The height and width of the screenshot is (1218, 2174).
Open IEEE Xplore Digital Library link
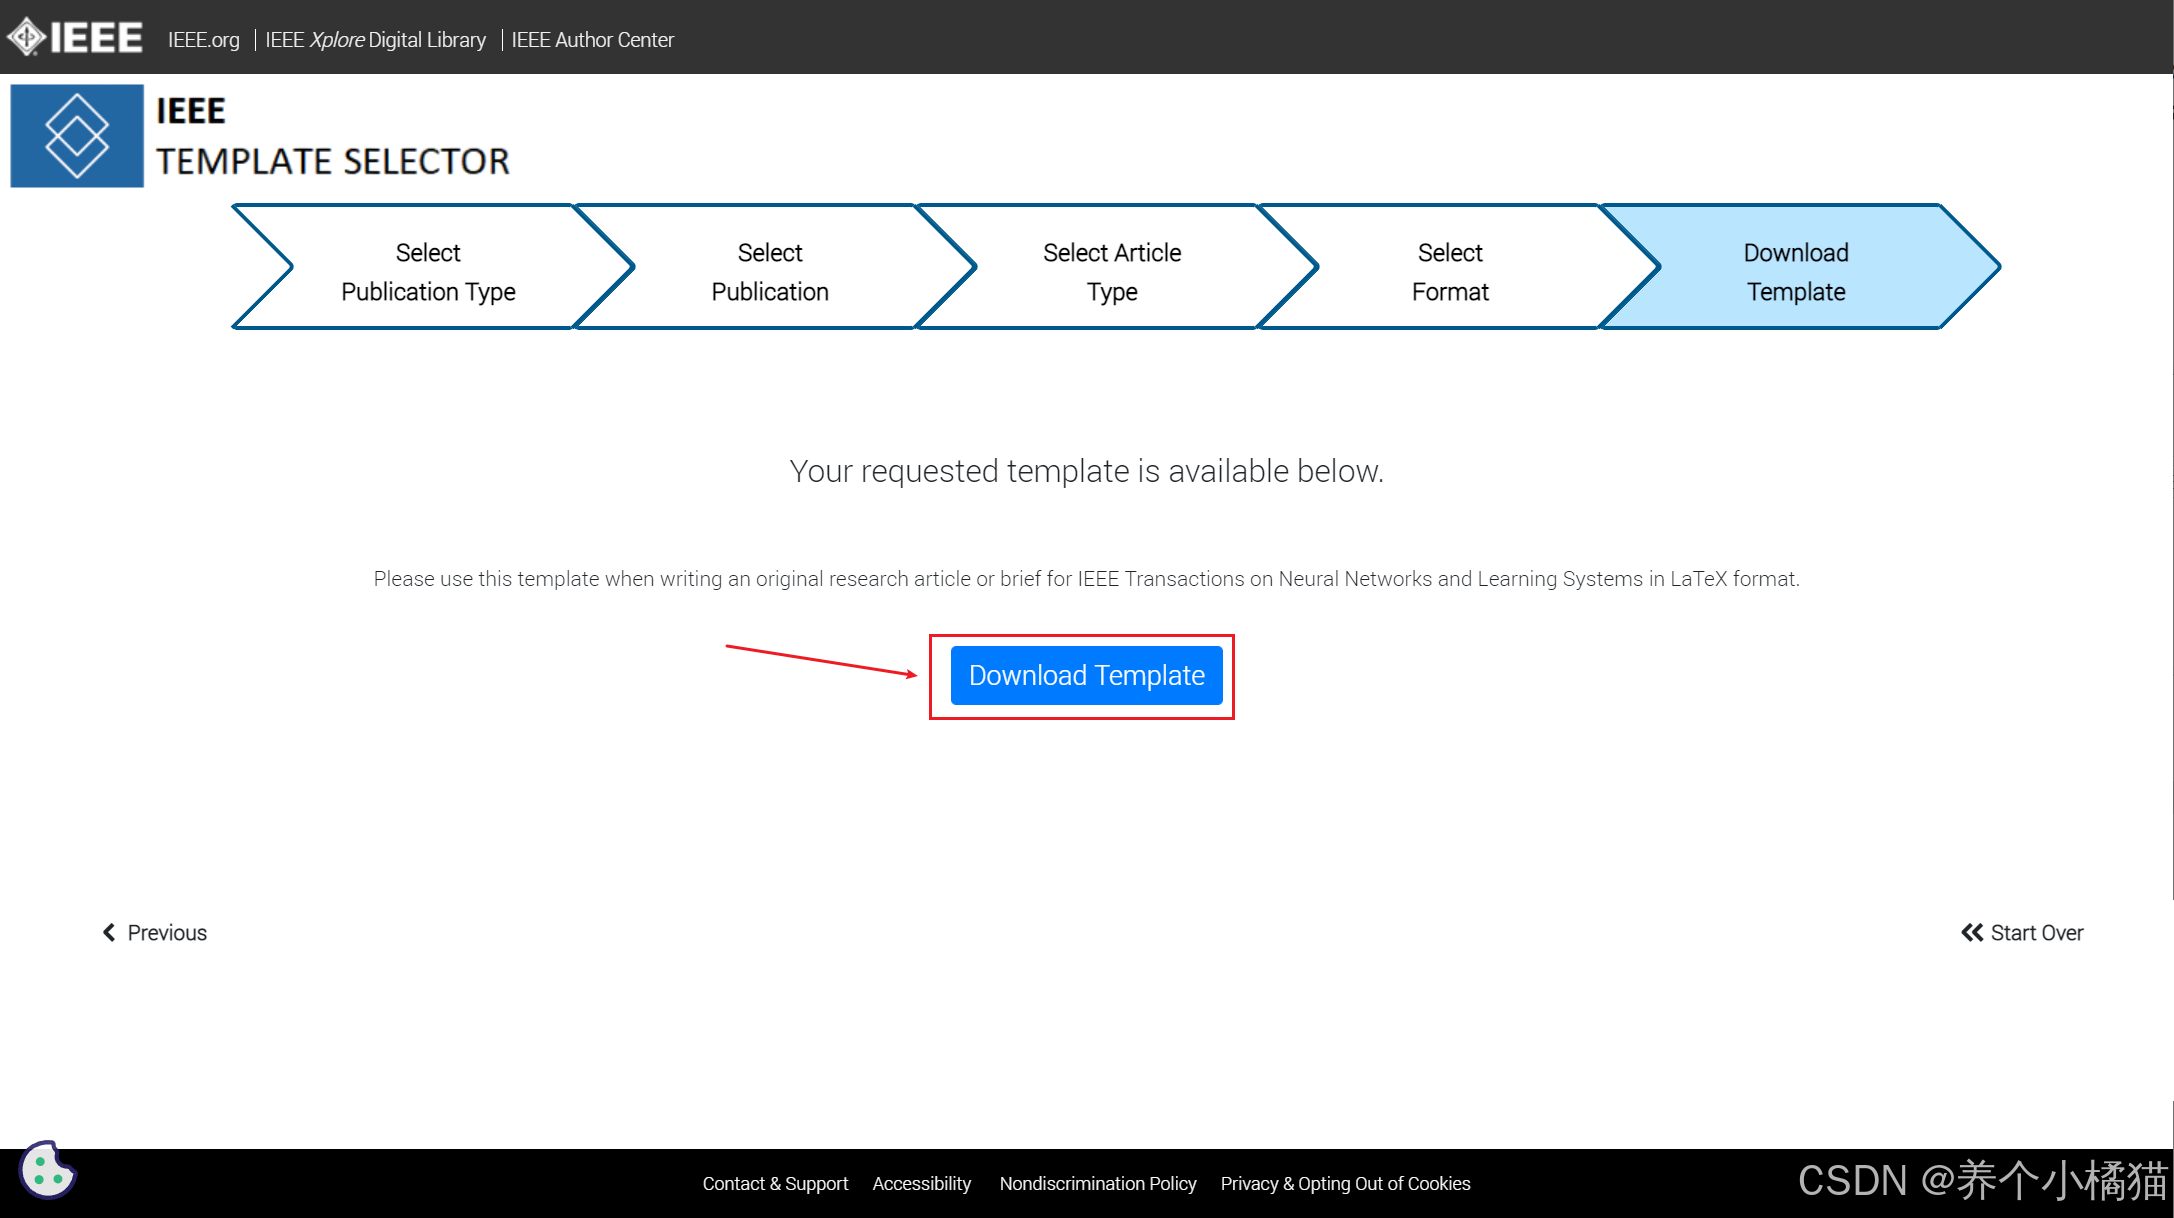coord(375,40)
